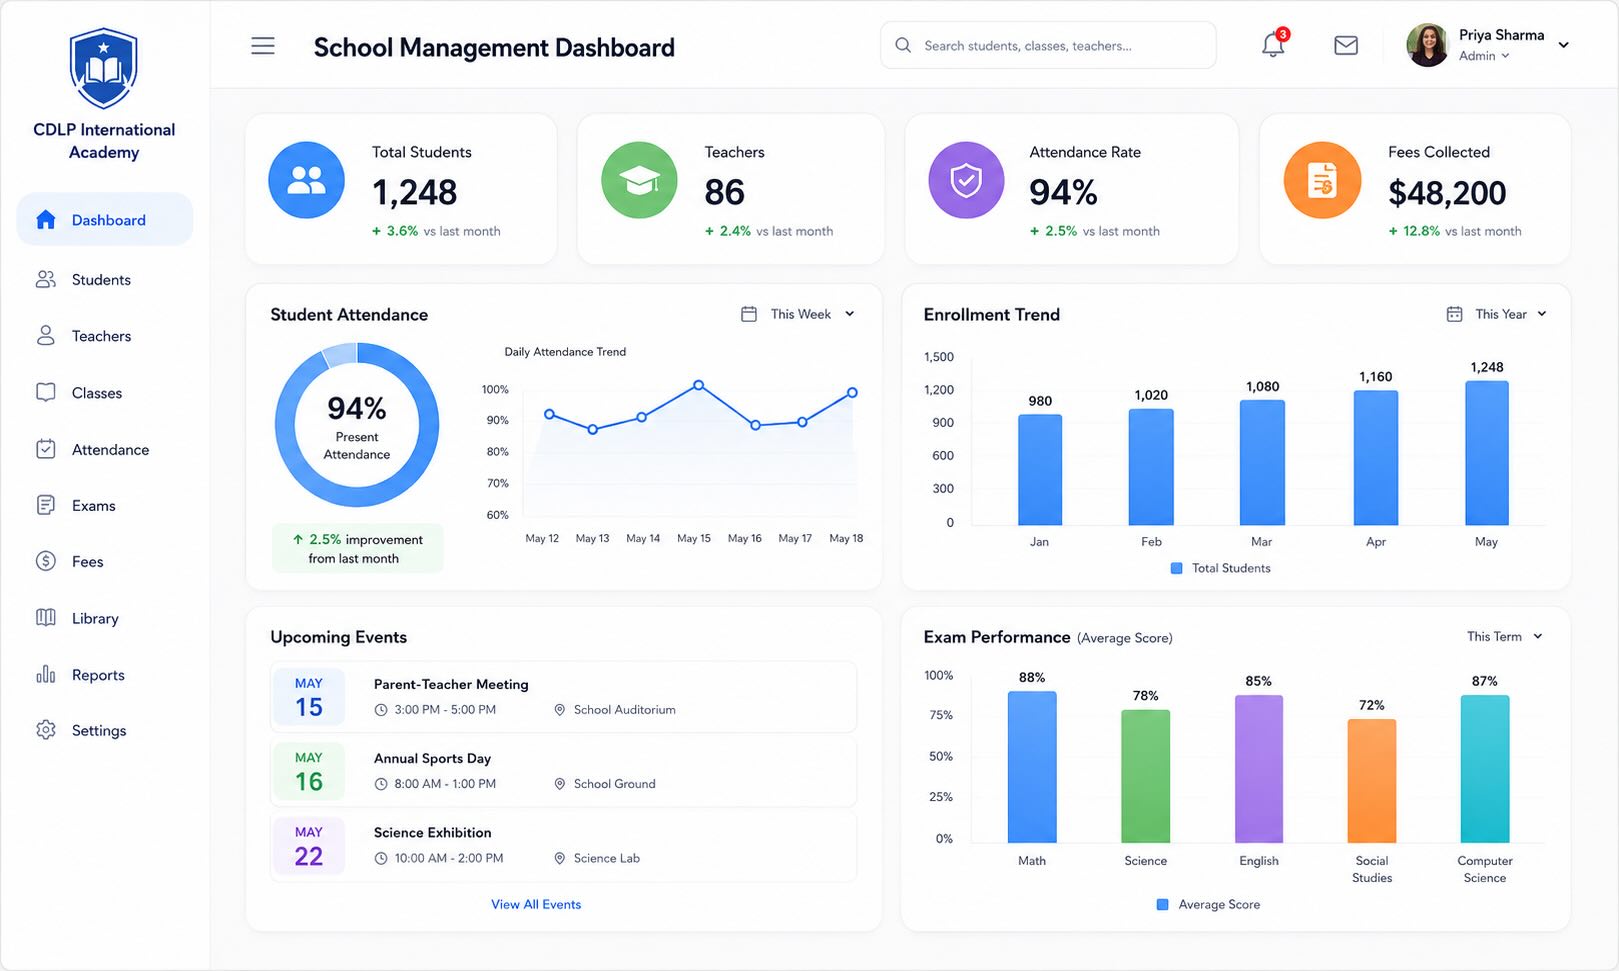The width and height of the screenshot is (1619, 971).
Task: Open the Annual Sports Day event
Action: [x=563, y=770]
